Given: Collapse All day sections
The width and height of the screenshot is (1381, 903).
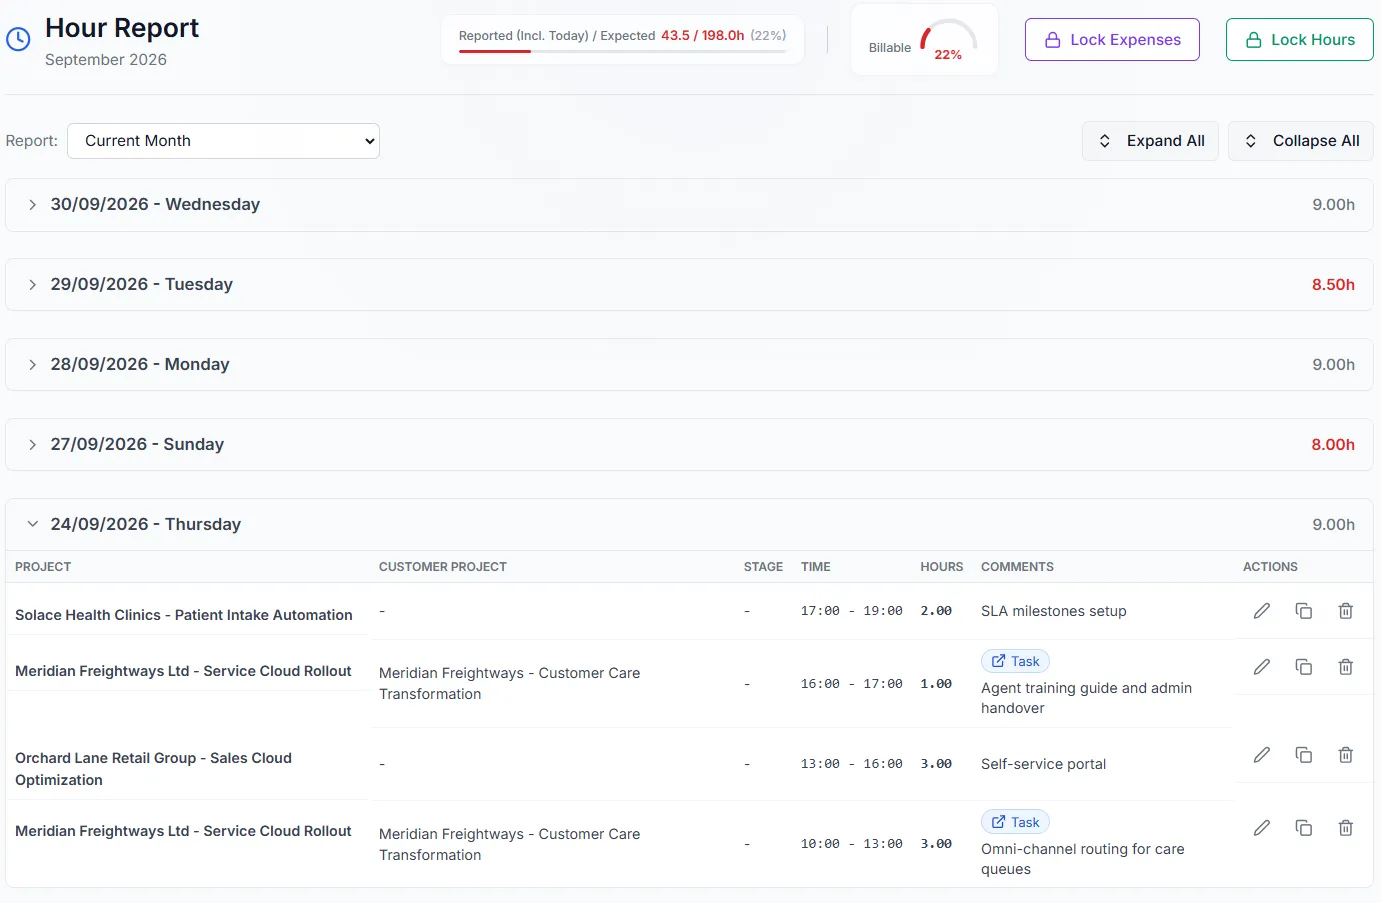Looking at the screenshot, I should click(x=1301, y=141).
